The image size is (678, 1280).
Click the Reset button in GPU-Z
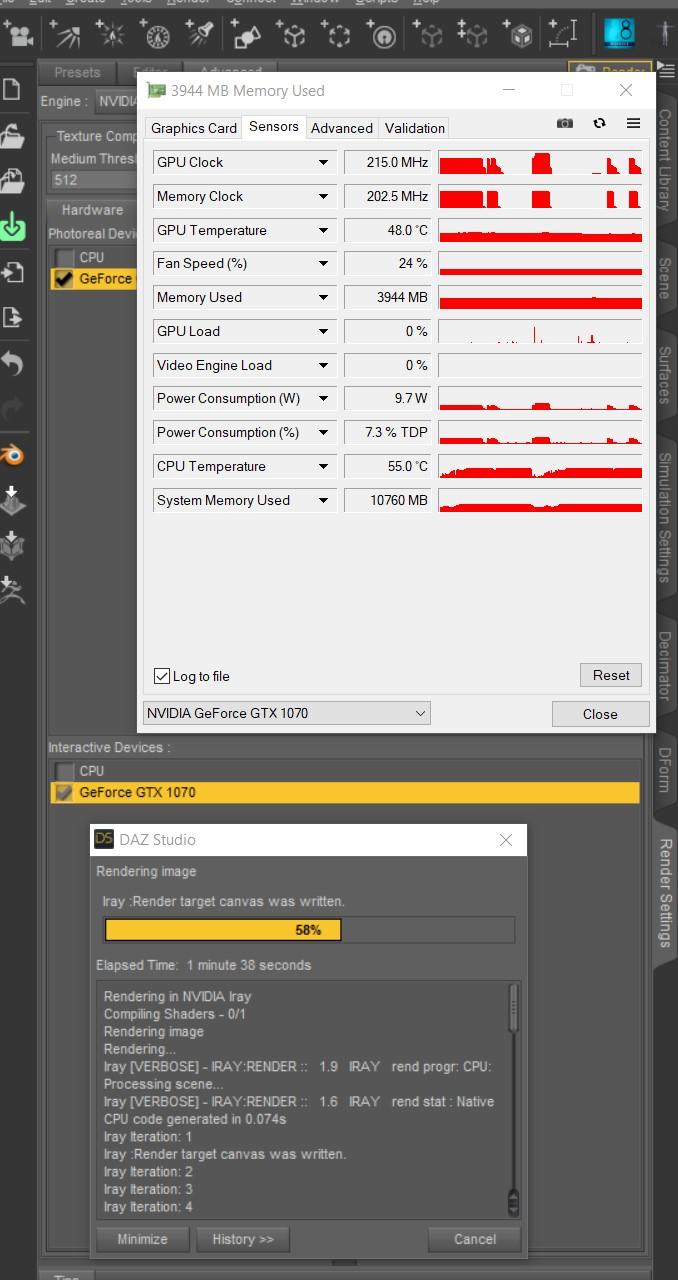click(x=611, y=675)
